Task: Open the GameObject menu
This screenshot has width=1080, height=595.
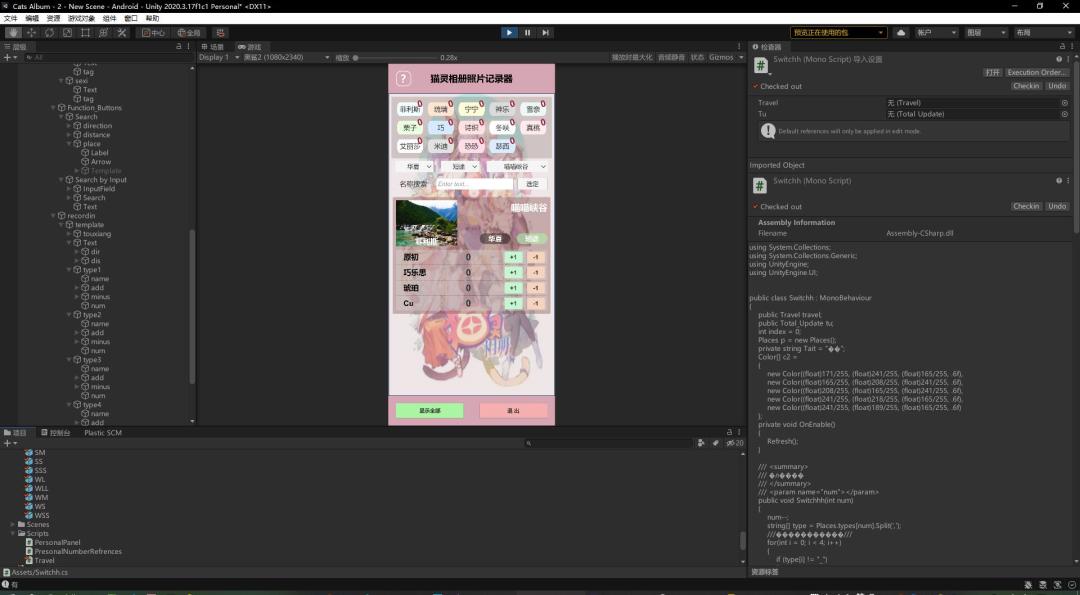Action: [x=81, y=19]
